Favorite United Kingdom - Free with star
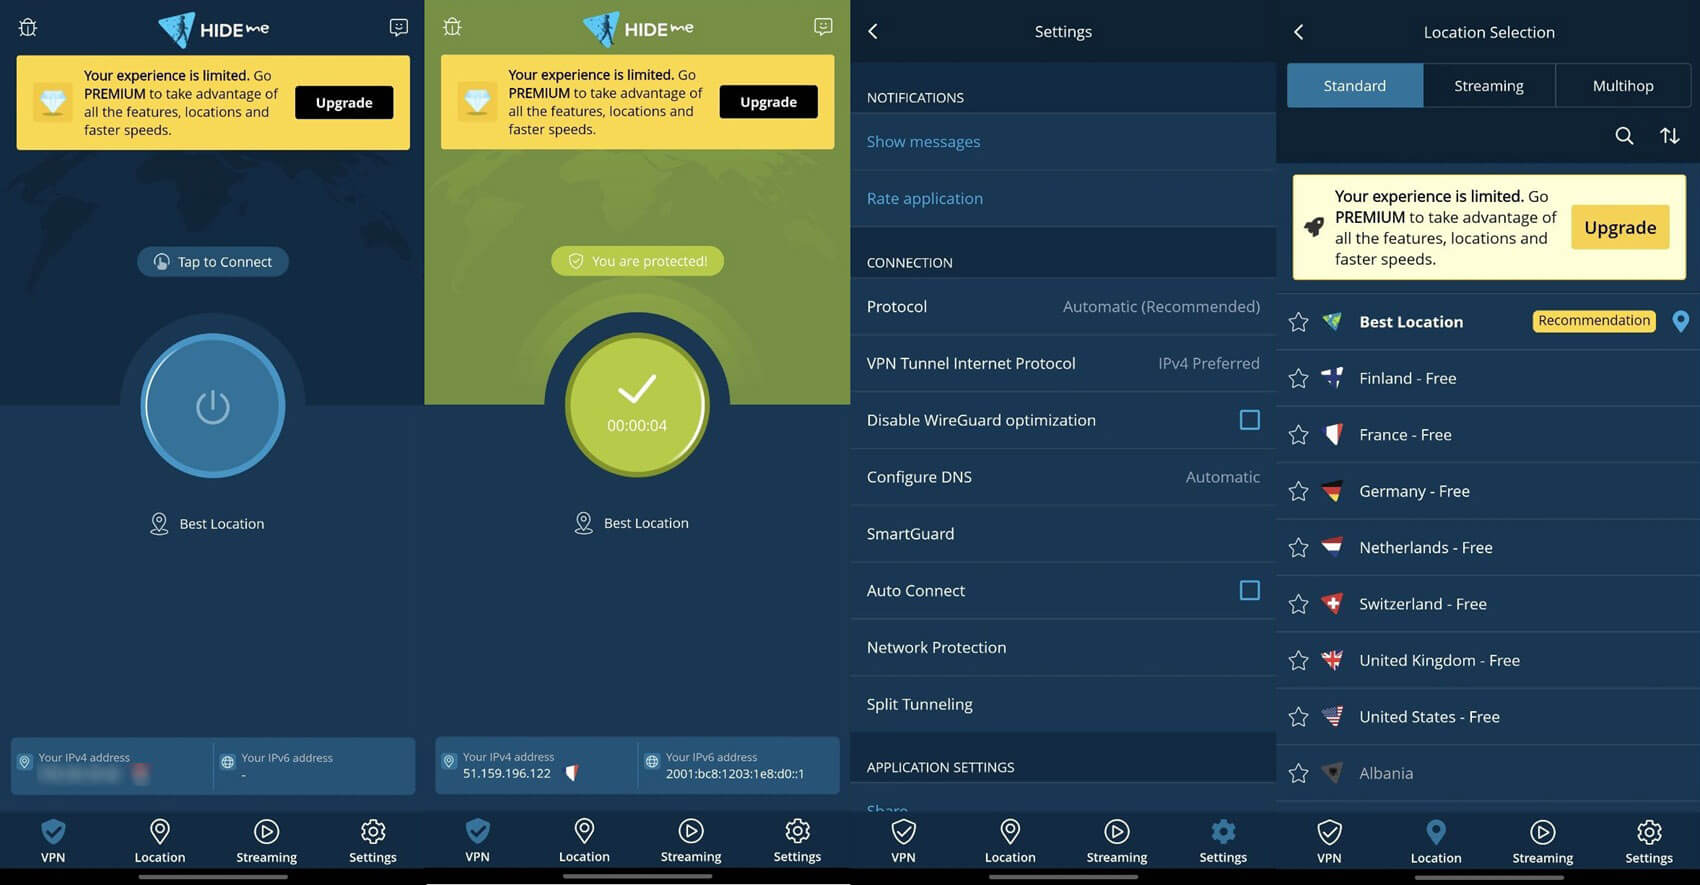 (1298, 661)
